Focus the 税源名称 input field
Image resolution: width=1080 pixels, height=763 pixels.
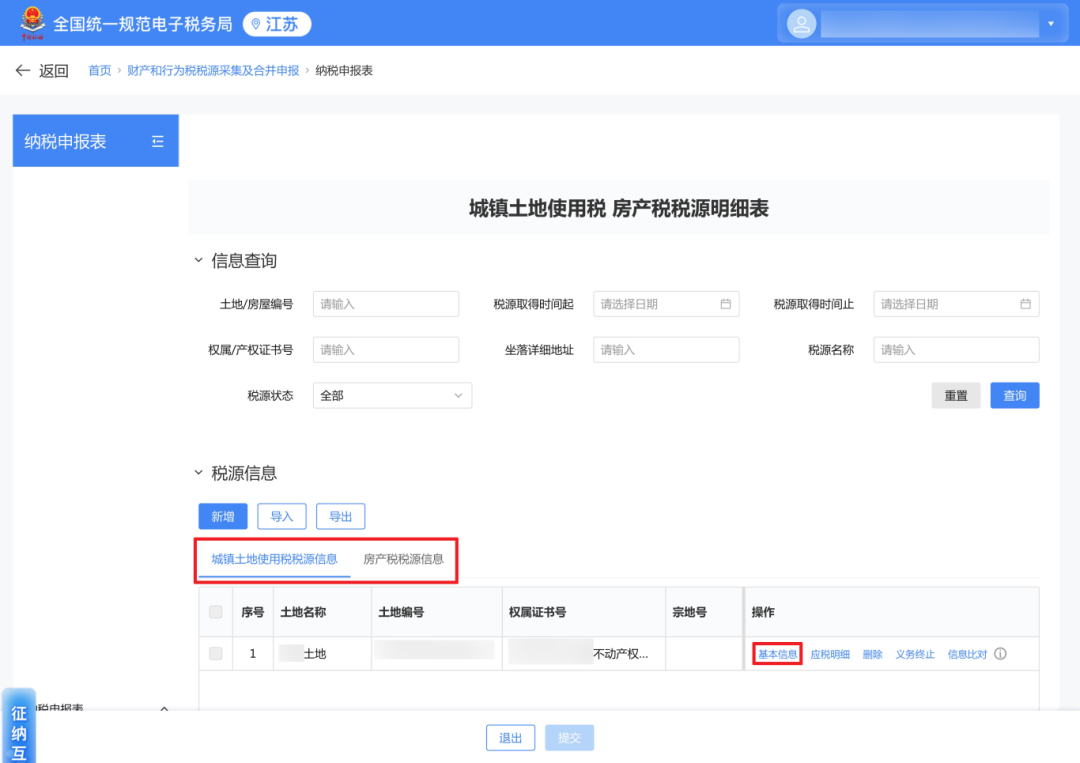tap(956, 350)
